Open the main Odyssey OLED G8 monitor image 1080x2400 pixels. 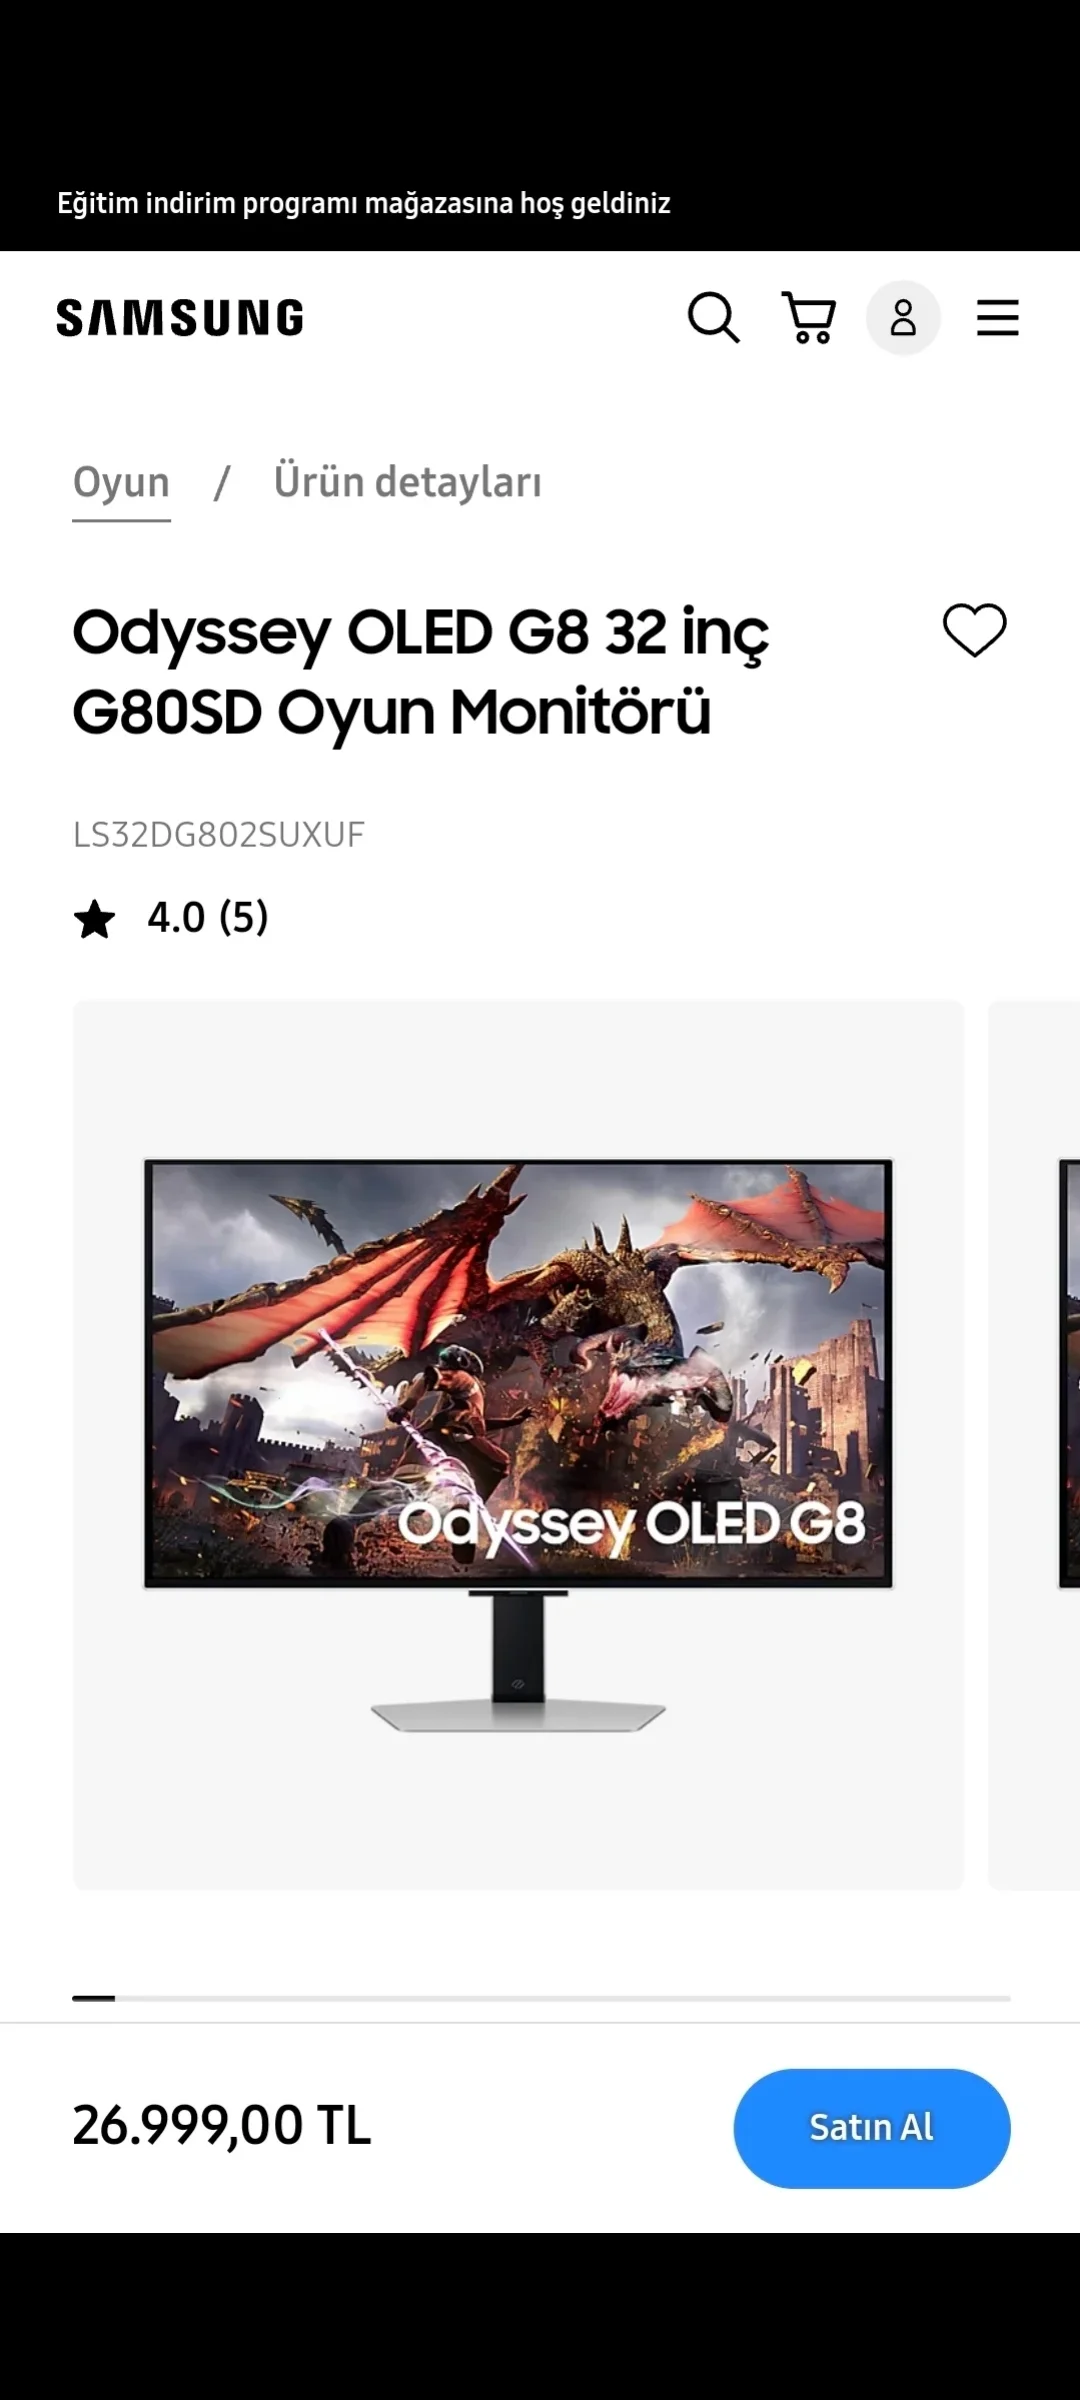tap(518, 1445)
